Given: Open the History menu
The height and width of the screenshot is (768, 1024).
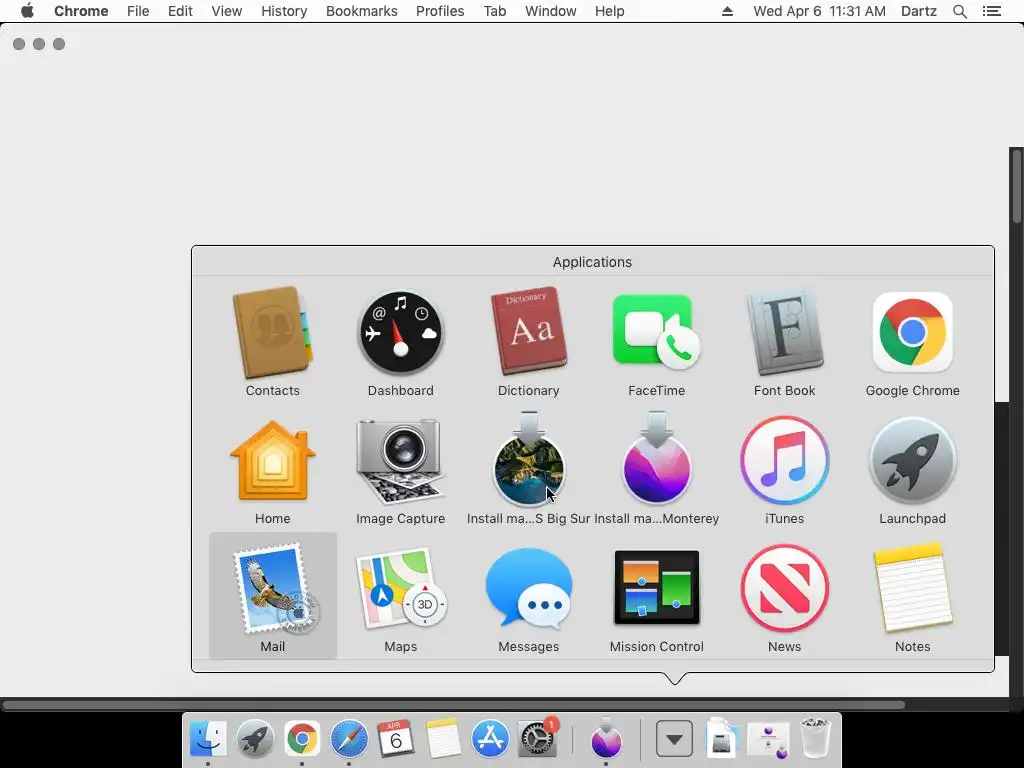Looking at the screenshot, I should (x=284, y=11).
